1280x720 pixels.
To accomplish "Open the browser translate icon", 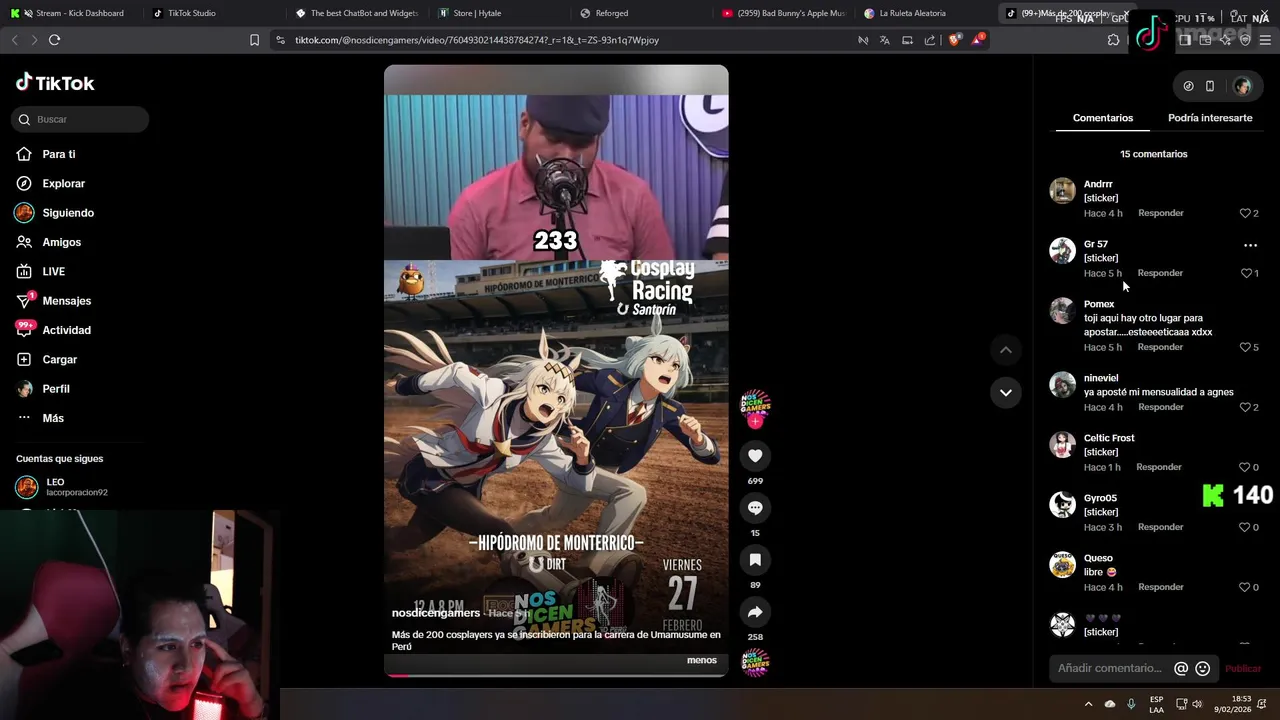I will (x=884, y=40).
